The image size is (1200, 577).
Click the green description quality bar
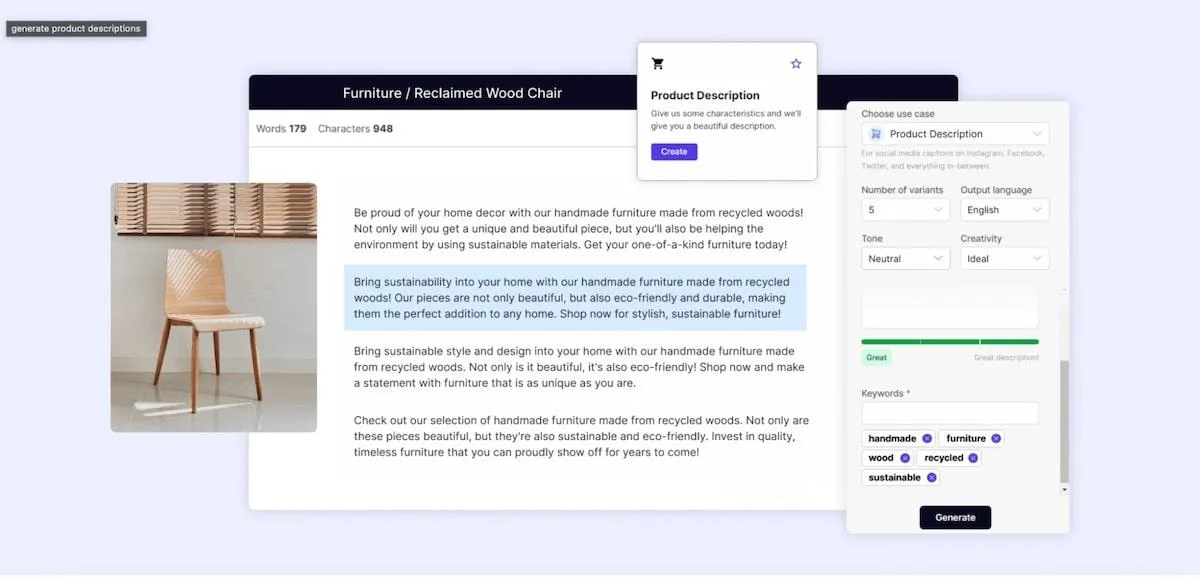(950, 342)
